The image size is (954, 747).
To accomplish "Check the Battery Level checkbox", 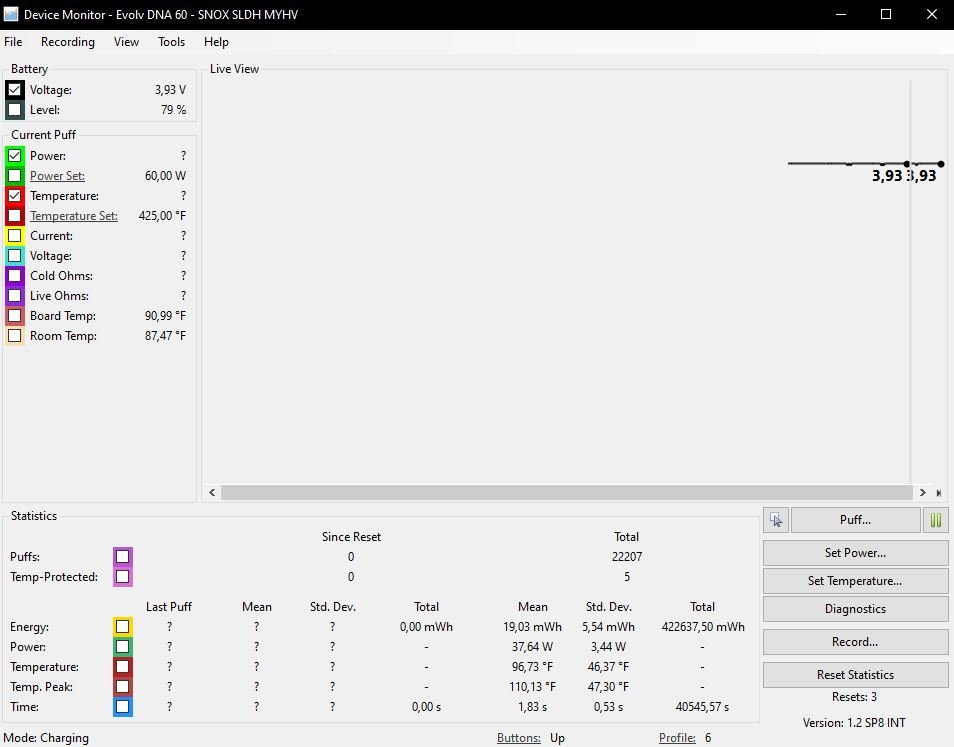I will point(15,110).
